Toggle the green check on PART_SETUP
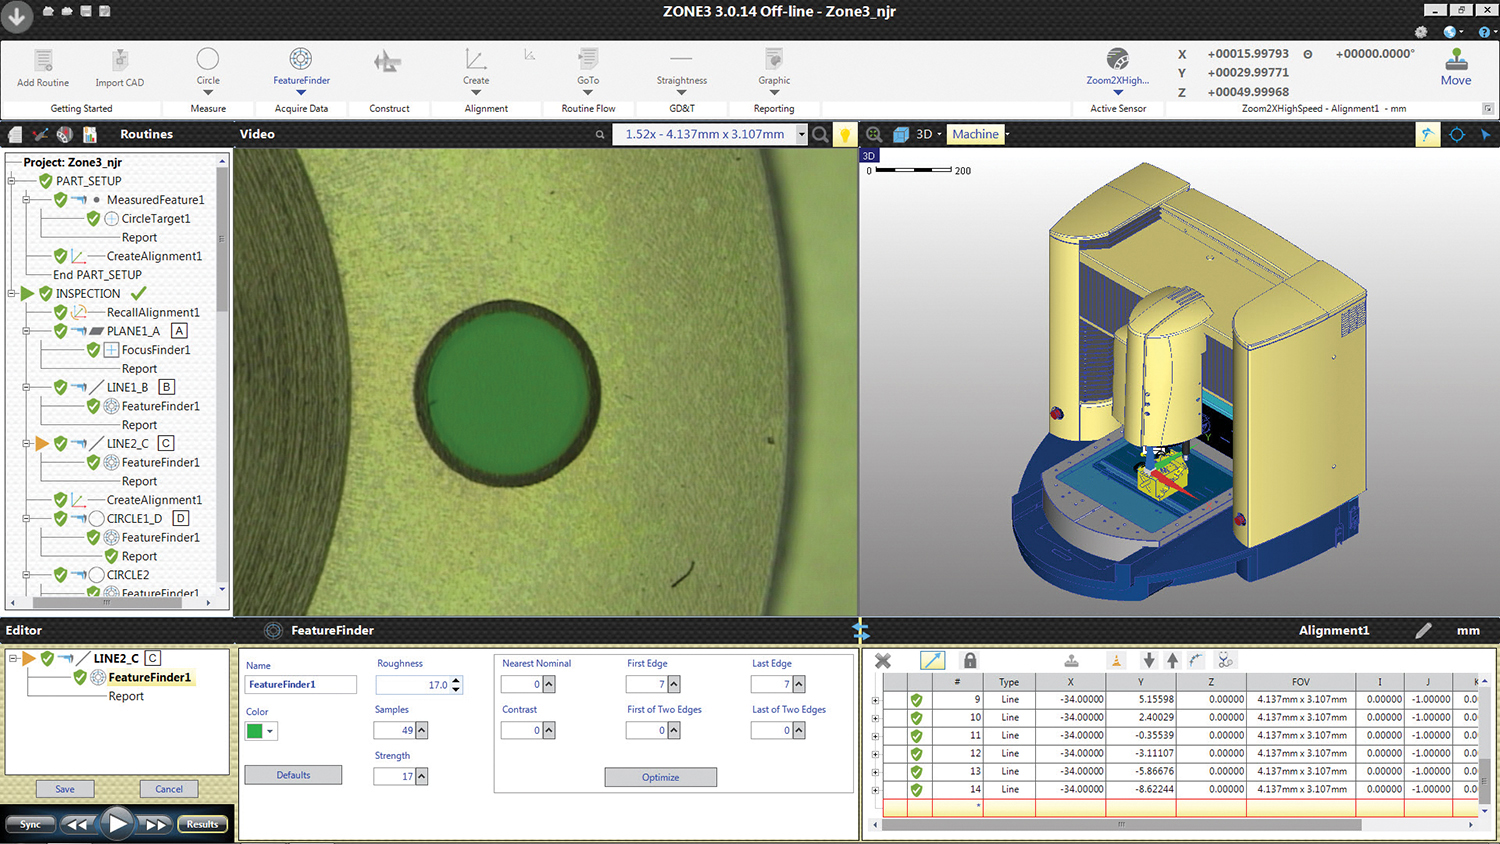Screen dimensions: 1500x844 point(46,181)
